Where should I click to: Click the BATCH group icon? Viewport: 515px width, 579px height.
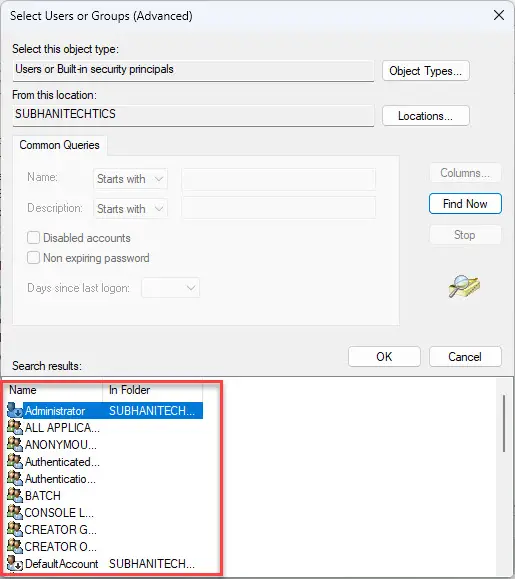pyautogui.click(x=15, y=495)
